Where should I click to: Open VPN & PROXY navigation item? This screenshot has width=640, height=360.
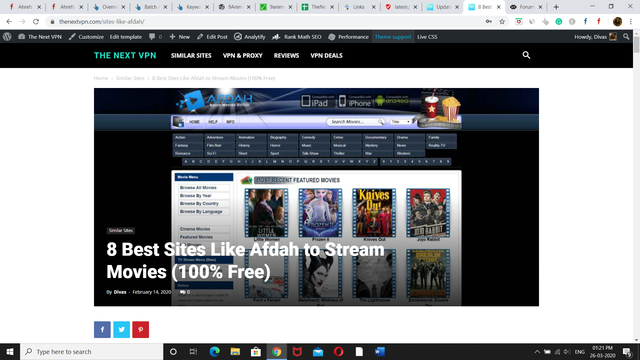[242, 56]
